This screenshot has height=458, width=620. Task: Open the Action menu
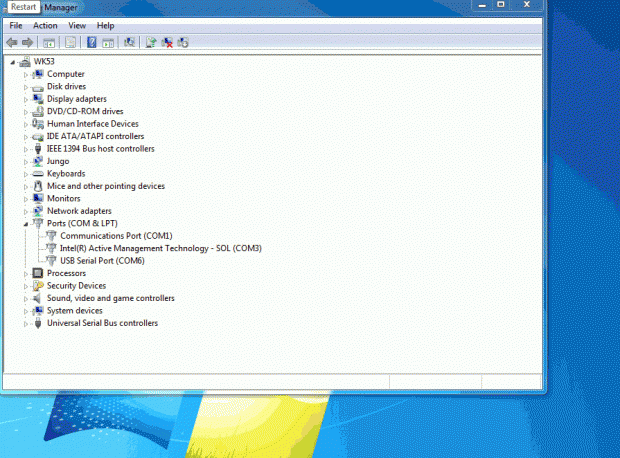click(45, 26)
